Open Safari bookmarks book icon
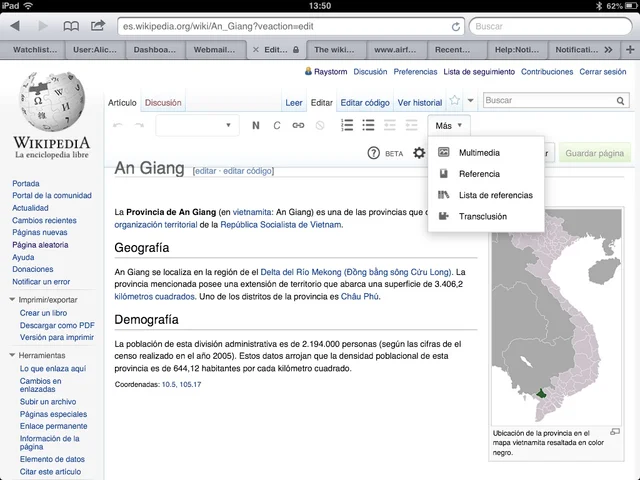 coord(71,27)
